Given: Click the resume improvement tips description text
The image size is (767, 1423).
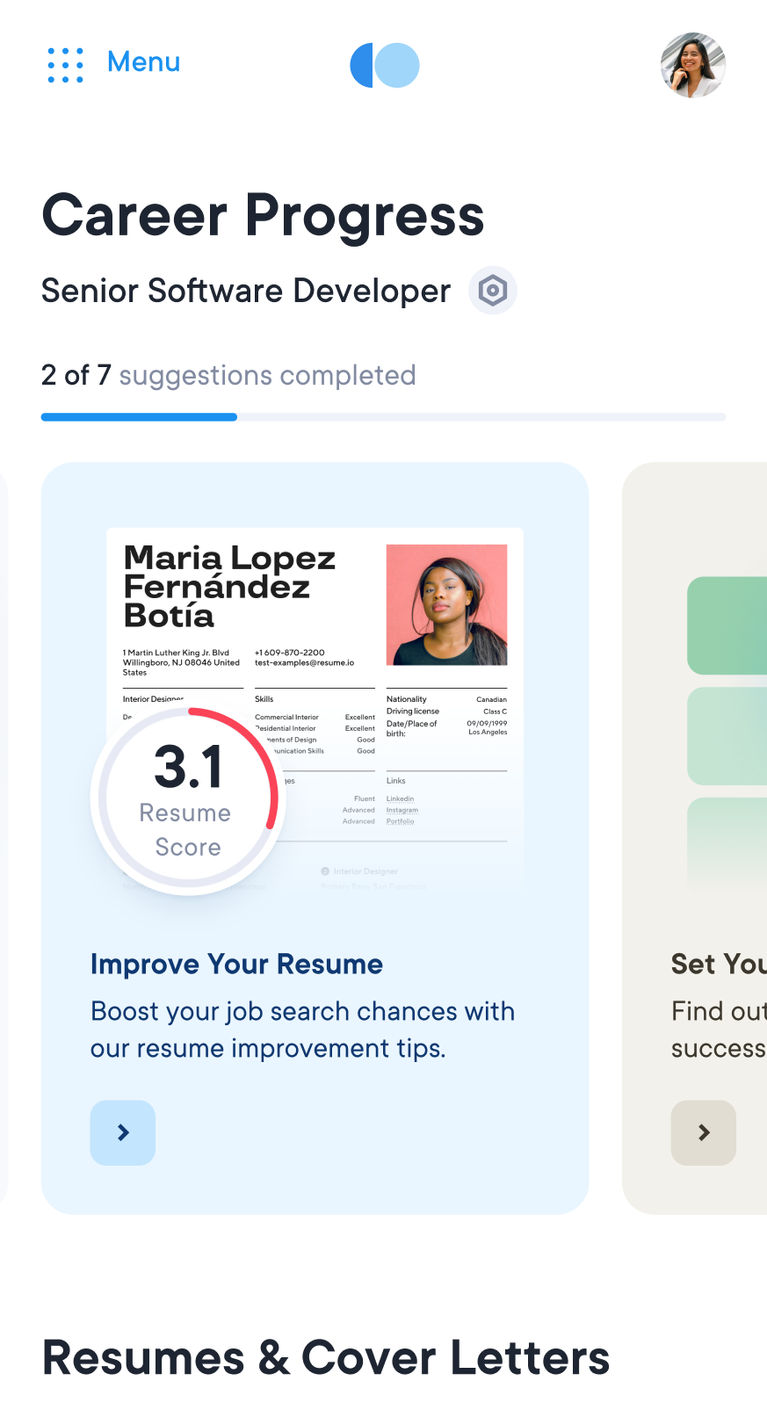Looking at the screenshot, I should click(x=302, y=1029).
